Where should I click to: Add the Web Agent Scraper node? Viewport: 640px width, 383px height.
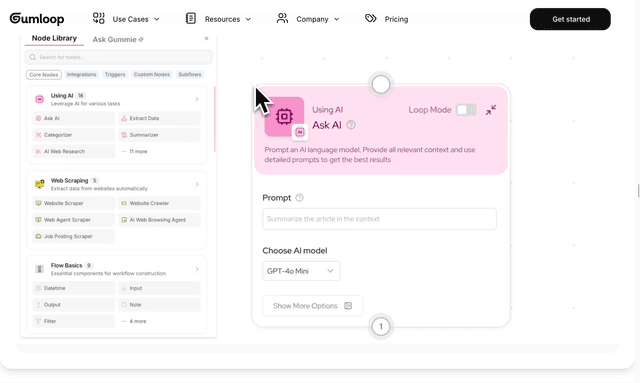73,220
